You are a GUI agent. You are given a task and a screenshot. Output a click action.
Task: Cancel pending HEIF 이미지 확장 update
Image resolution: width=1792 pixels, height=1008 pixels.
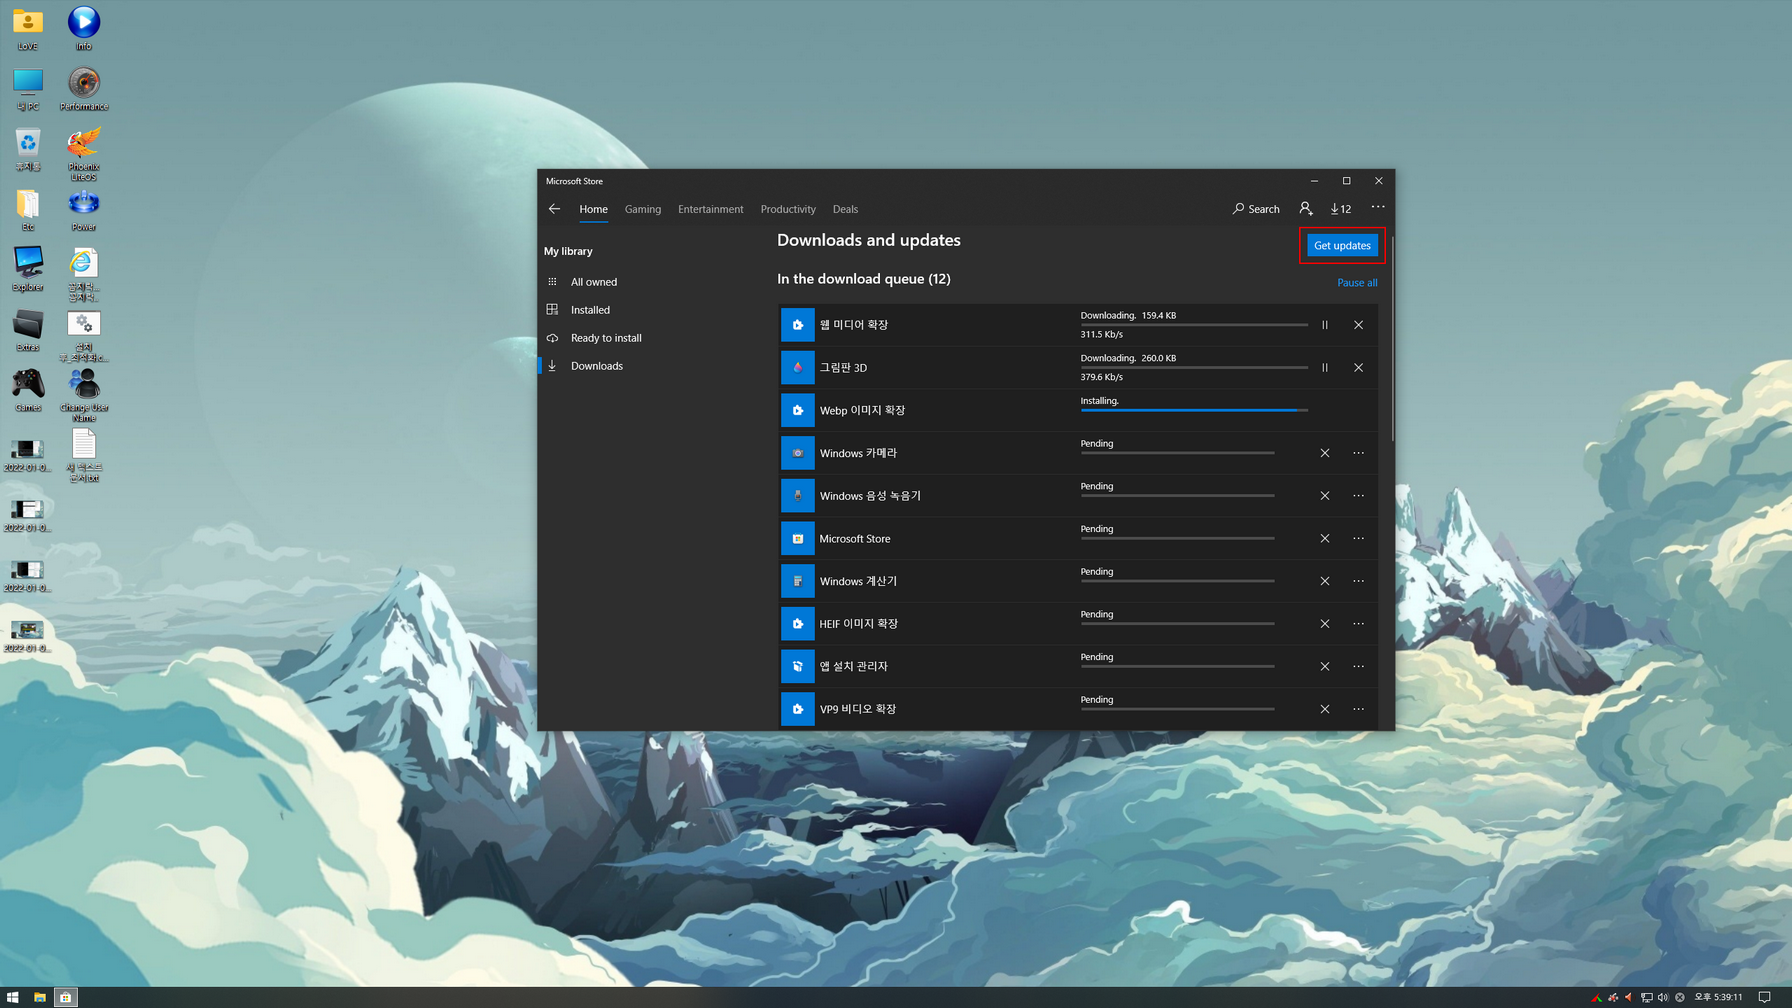[1325, 624]
